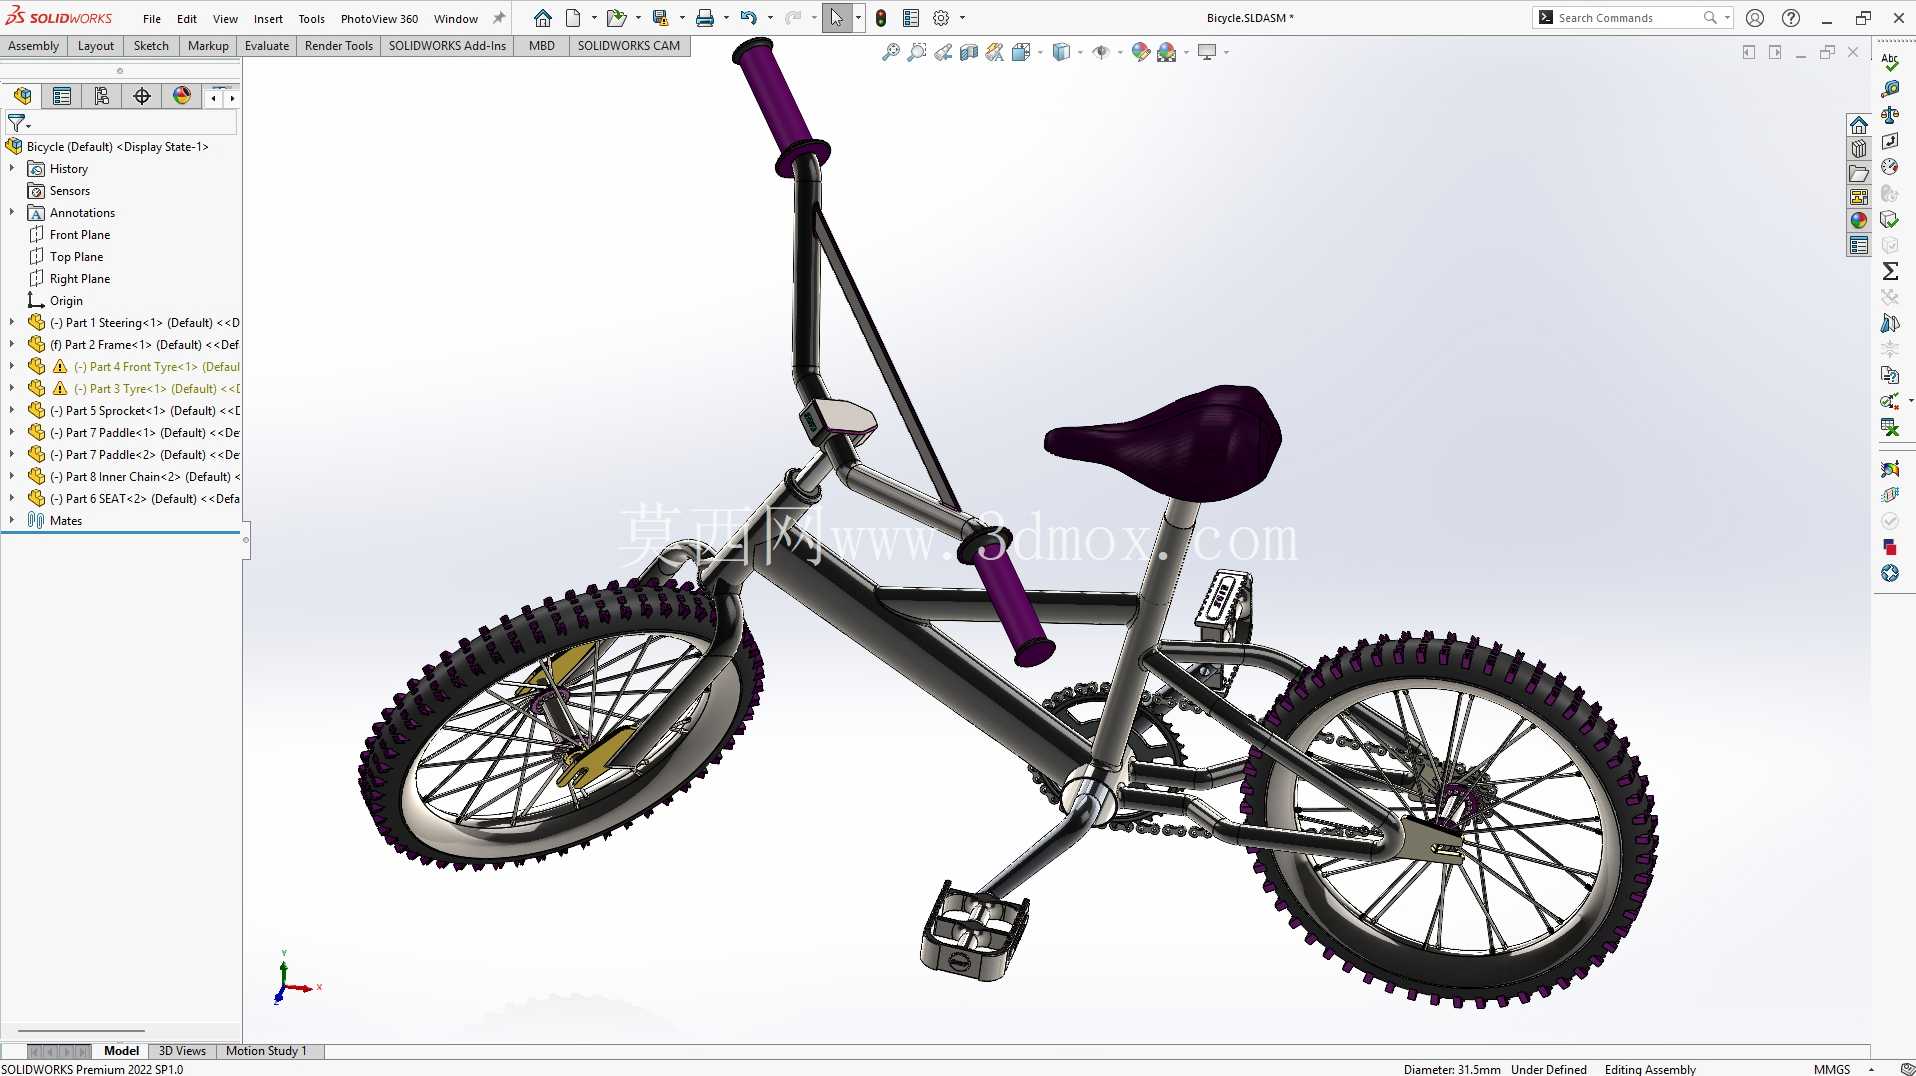Switch to the Render Tools tab
The height and width of the screenshot is (1076, 1916).
coord(338,45)
